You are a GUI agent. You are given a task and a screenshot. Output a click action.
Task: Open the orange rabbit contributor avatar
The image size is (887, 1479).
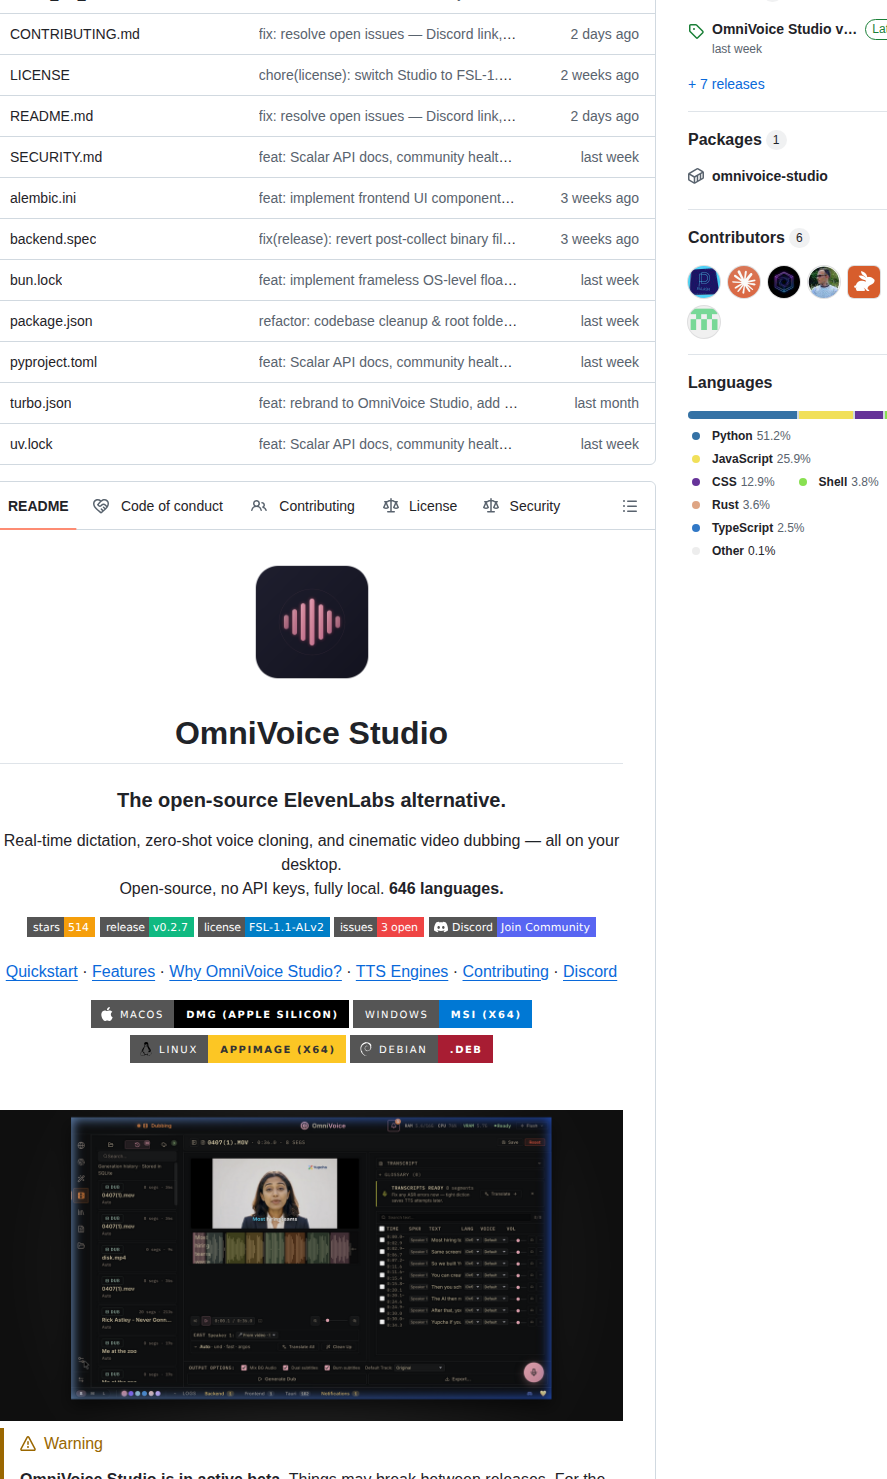[864, 282]
